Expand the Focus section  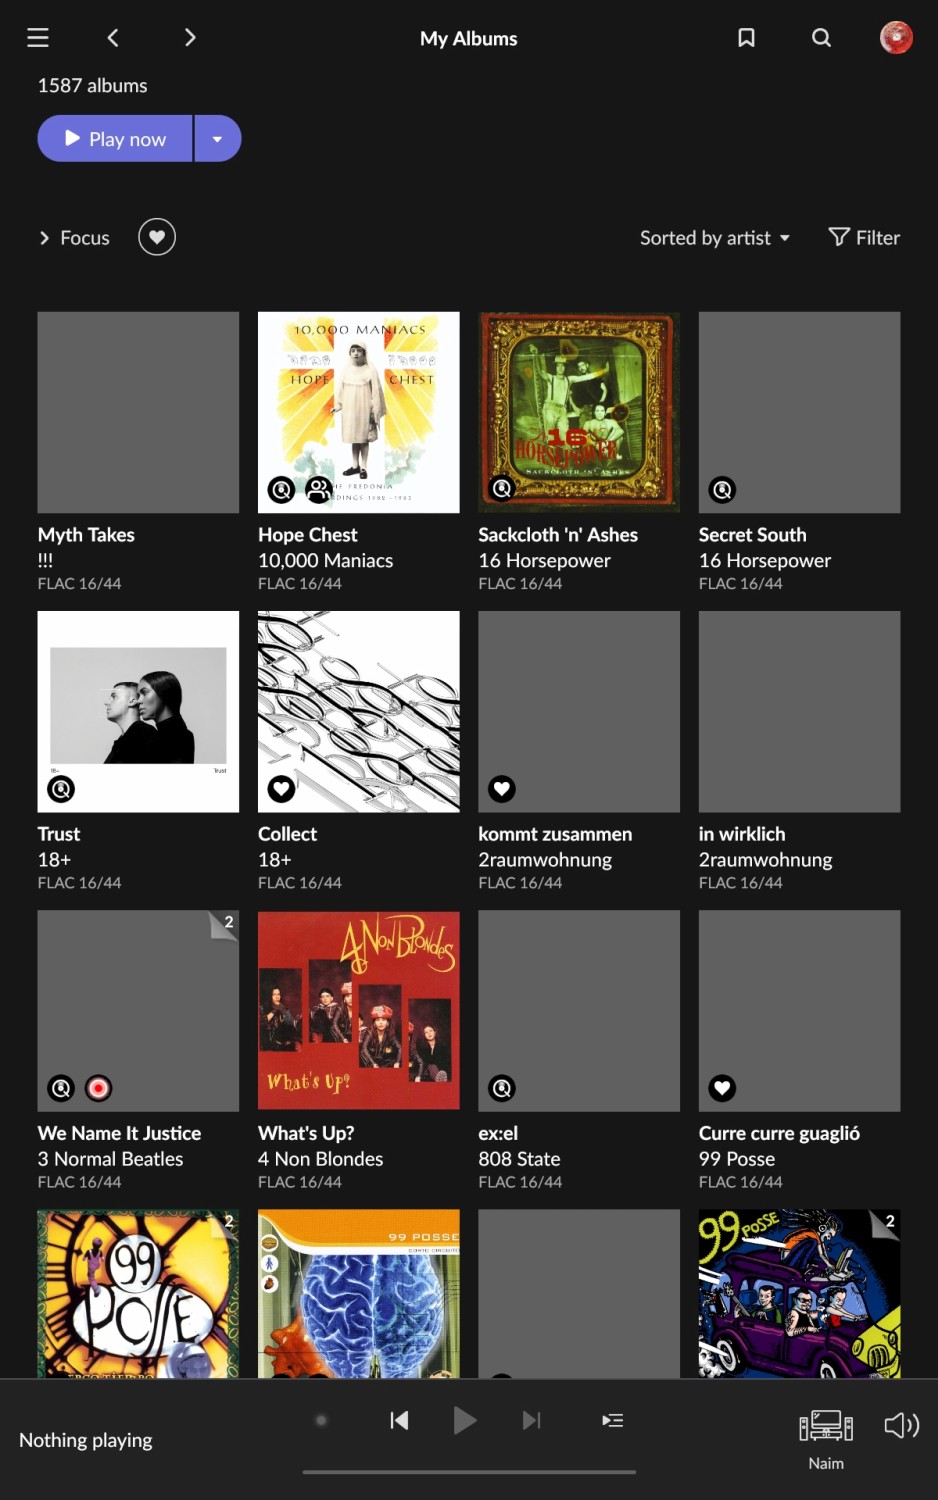[x=74, y=238]
